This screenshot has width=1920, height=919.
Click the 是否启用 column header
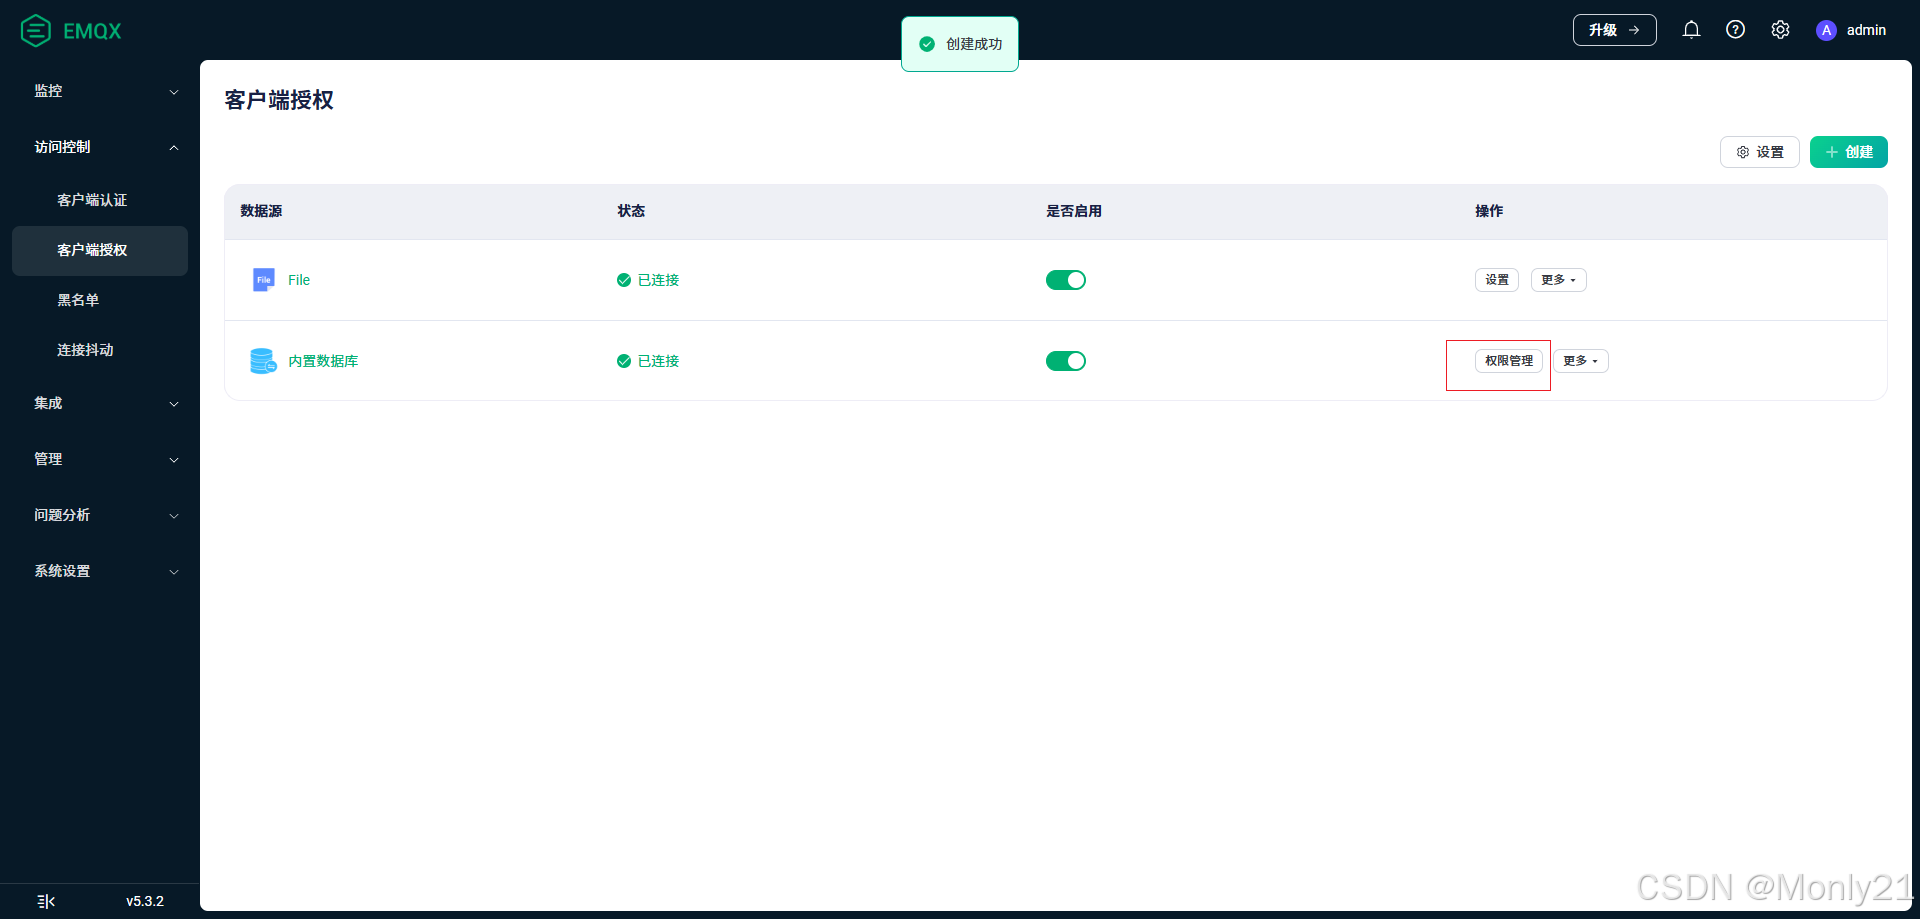click(1074, 211)
